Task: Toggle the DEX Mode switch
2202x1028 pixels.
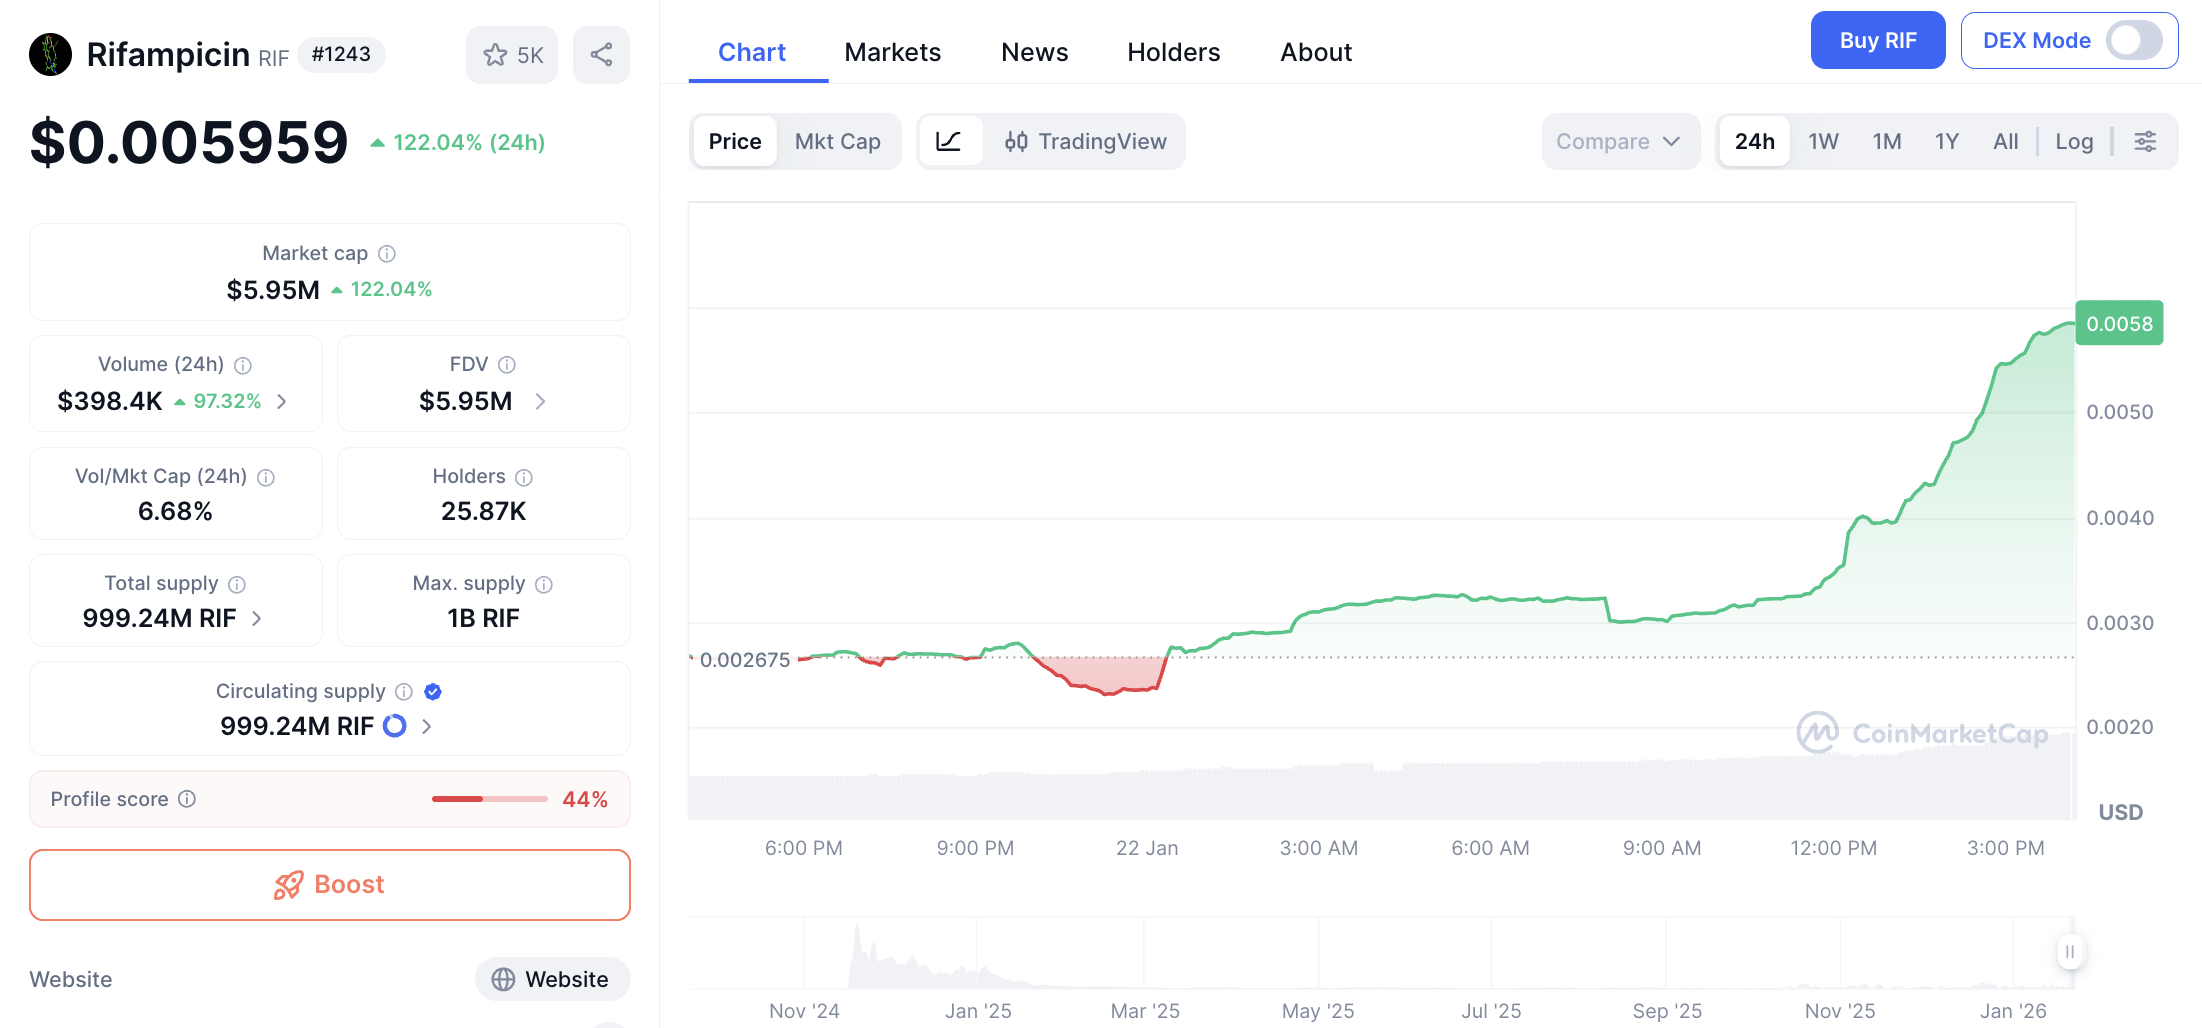Action: tap(2133, 41)
